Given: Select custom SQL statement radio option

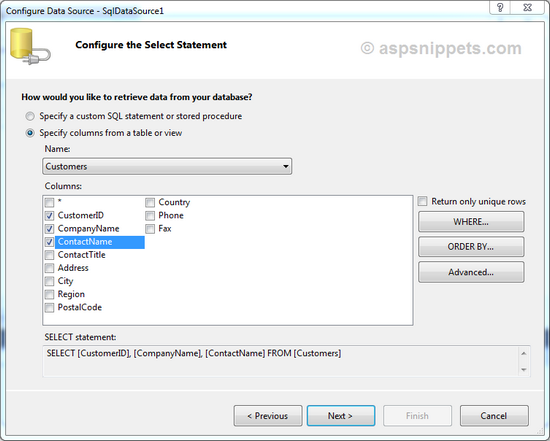Looking at the screenshot, I should coord(30,116).
